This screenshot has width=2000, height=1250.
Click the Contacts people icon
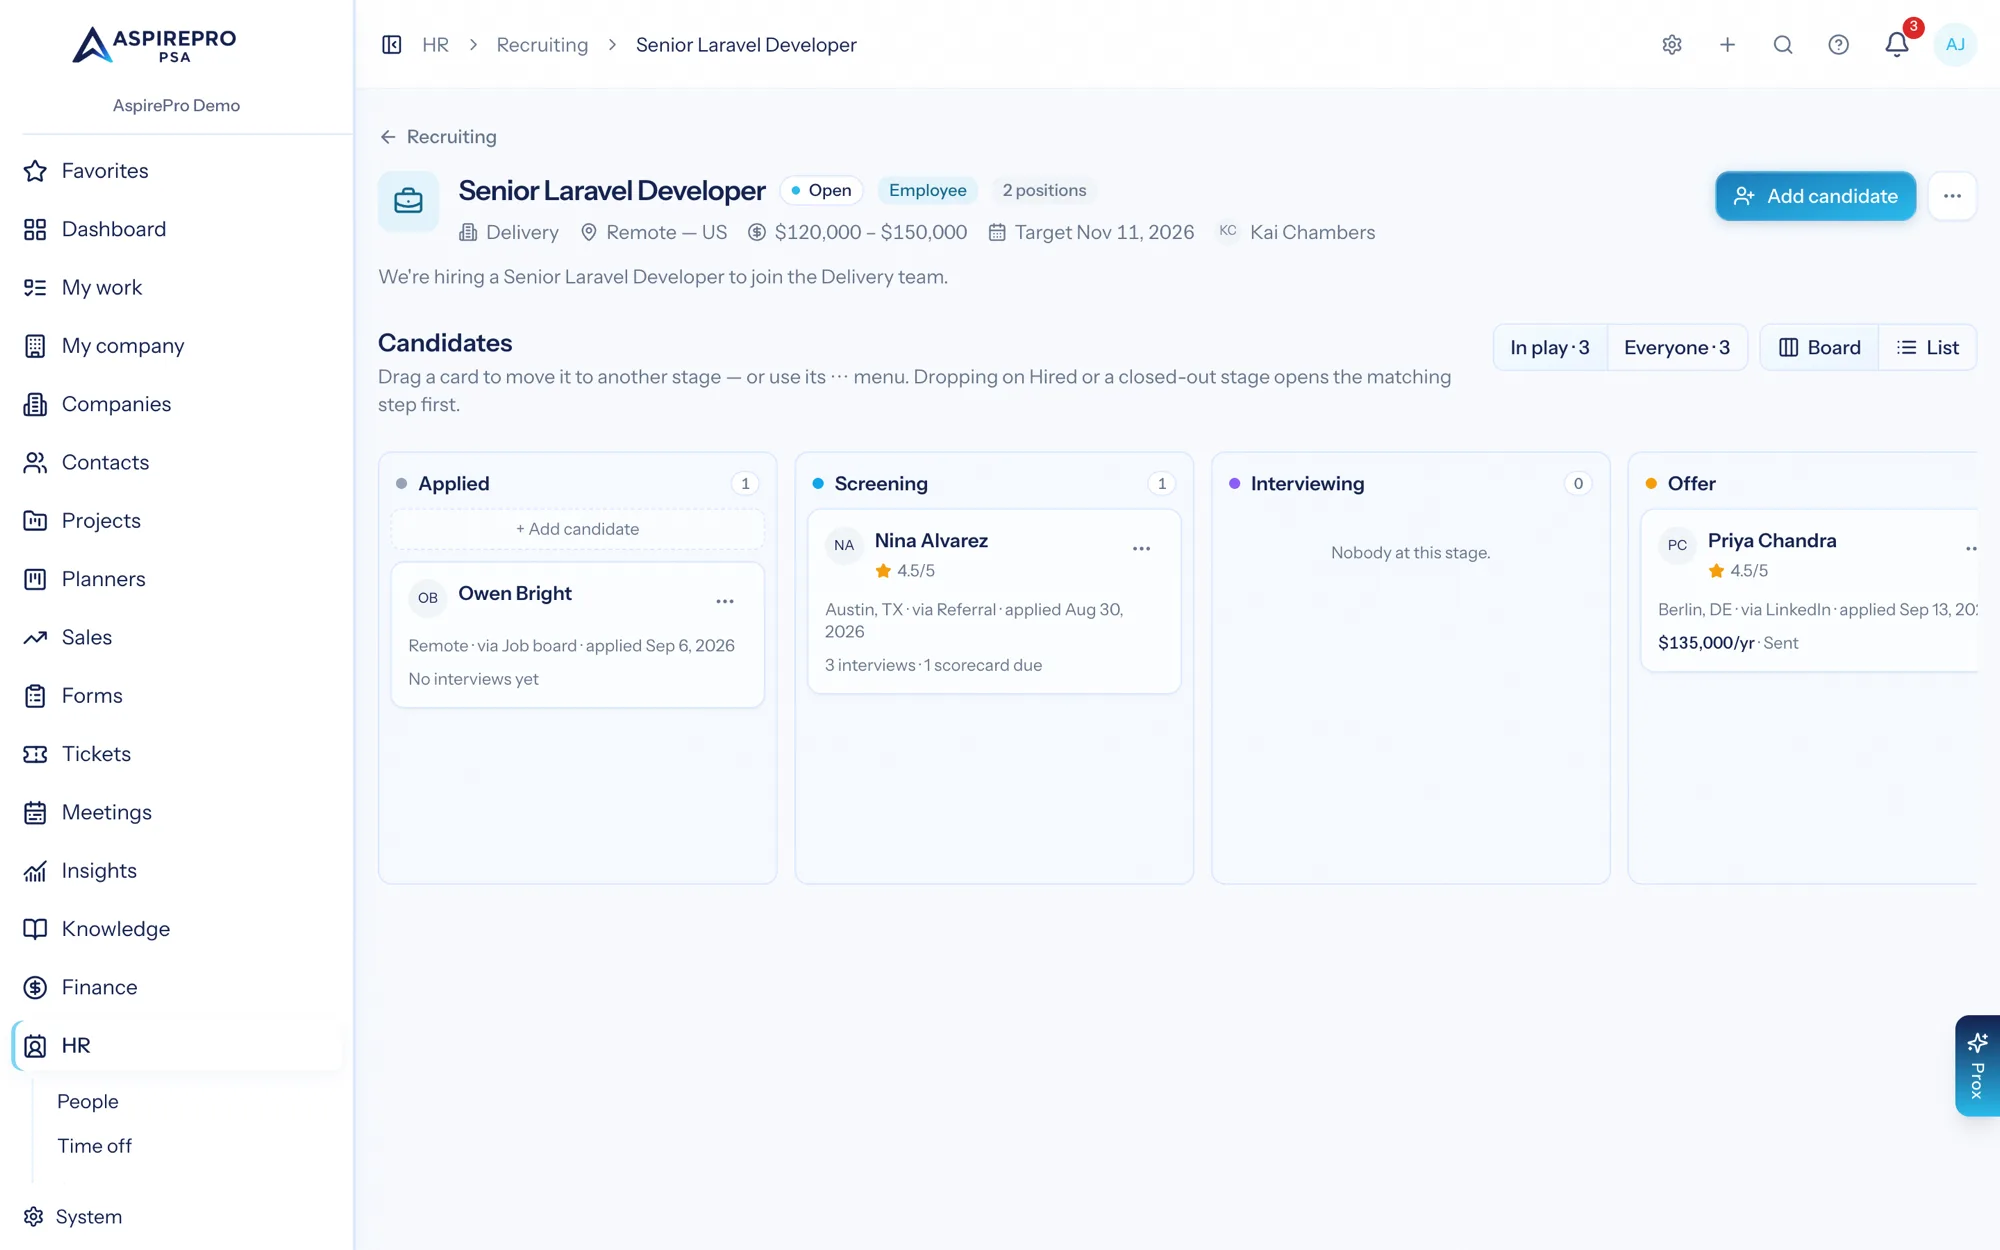(35, 462)
